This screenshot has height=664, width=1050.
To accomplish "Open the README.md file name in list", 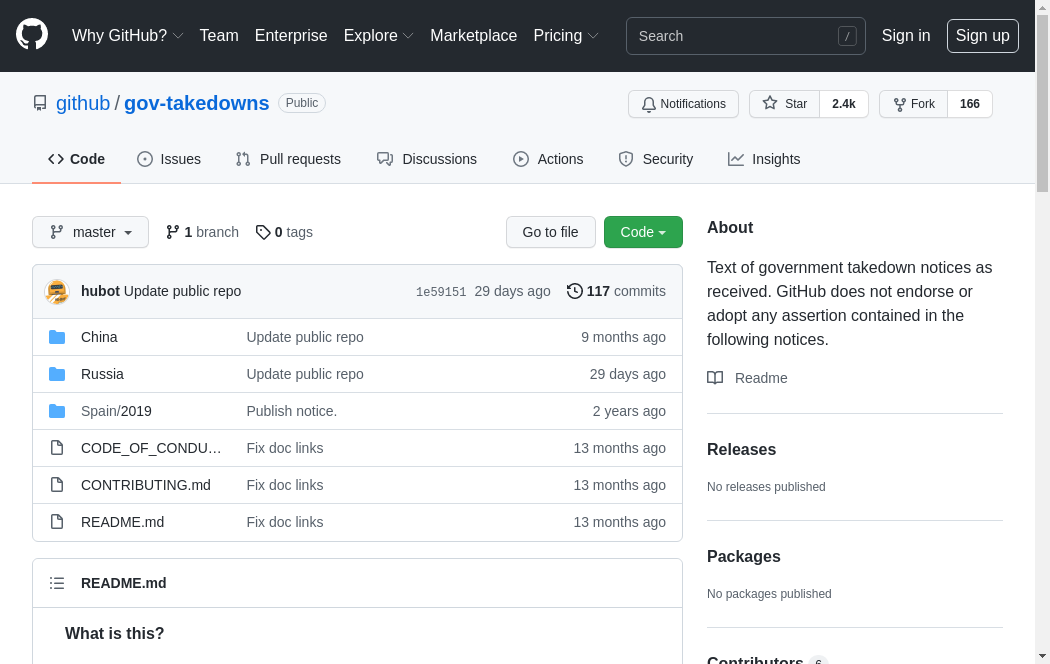I will [123, 521].
